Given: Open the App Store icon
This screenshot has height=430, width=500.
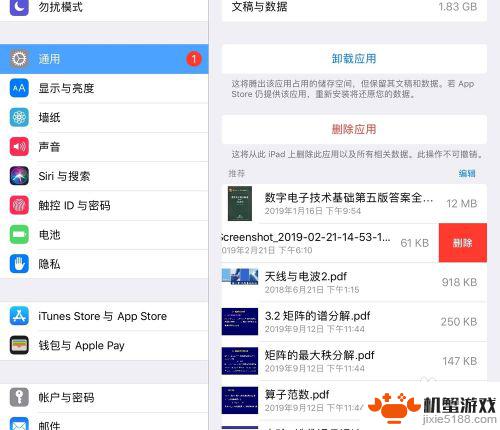Looking at the screenshot, I should pos(19,316).
